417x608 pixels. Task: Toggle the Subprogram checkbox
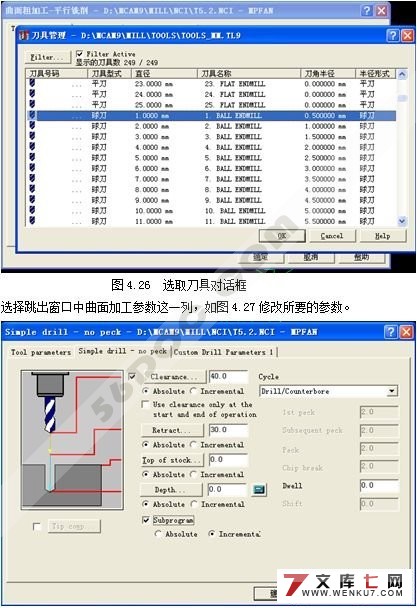(x=146, y=520)
